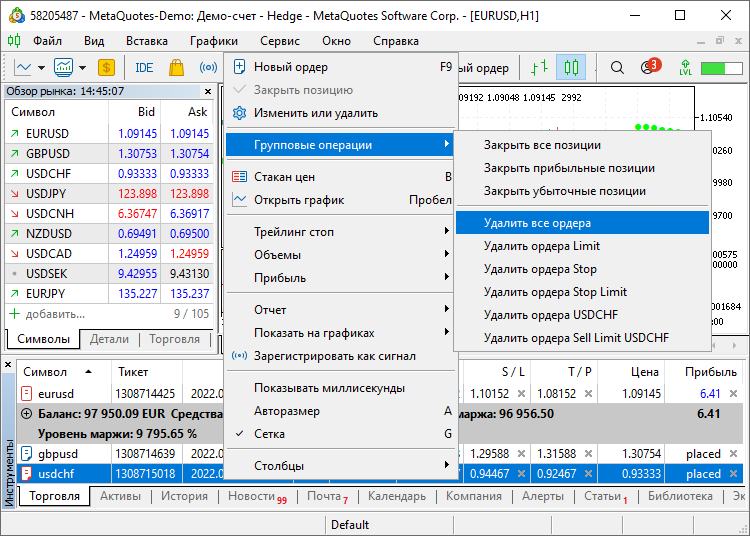Select USDJPY row in Market Watch

pyautogui.click(x=110, y=194)
